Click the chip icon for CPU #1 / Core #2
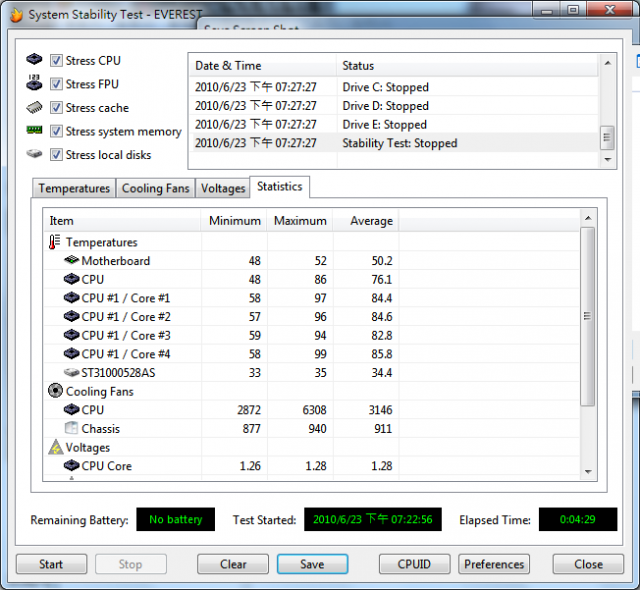The image size is (640, 590). click(71, 316)
